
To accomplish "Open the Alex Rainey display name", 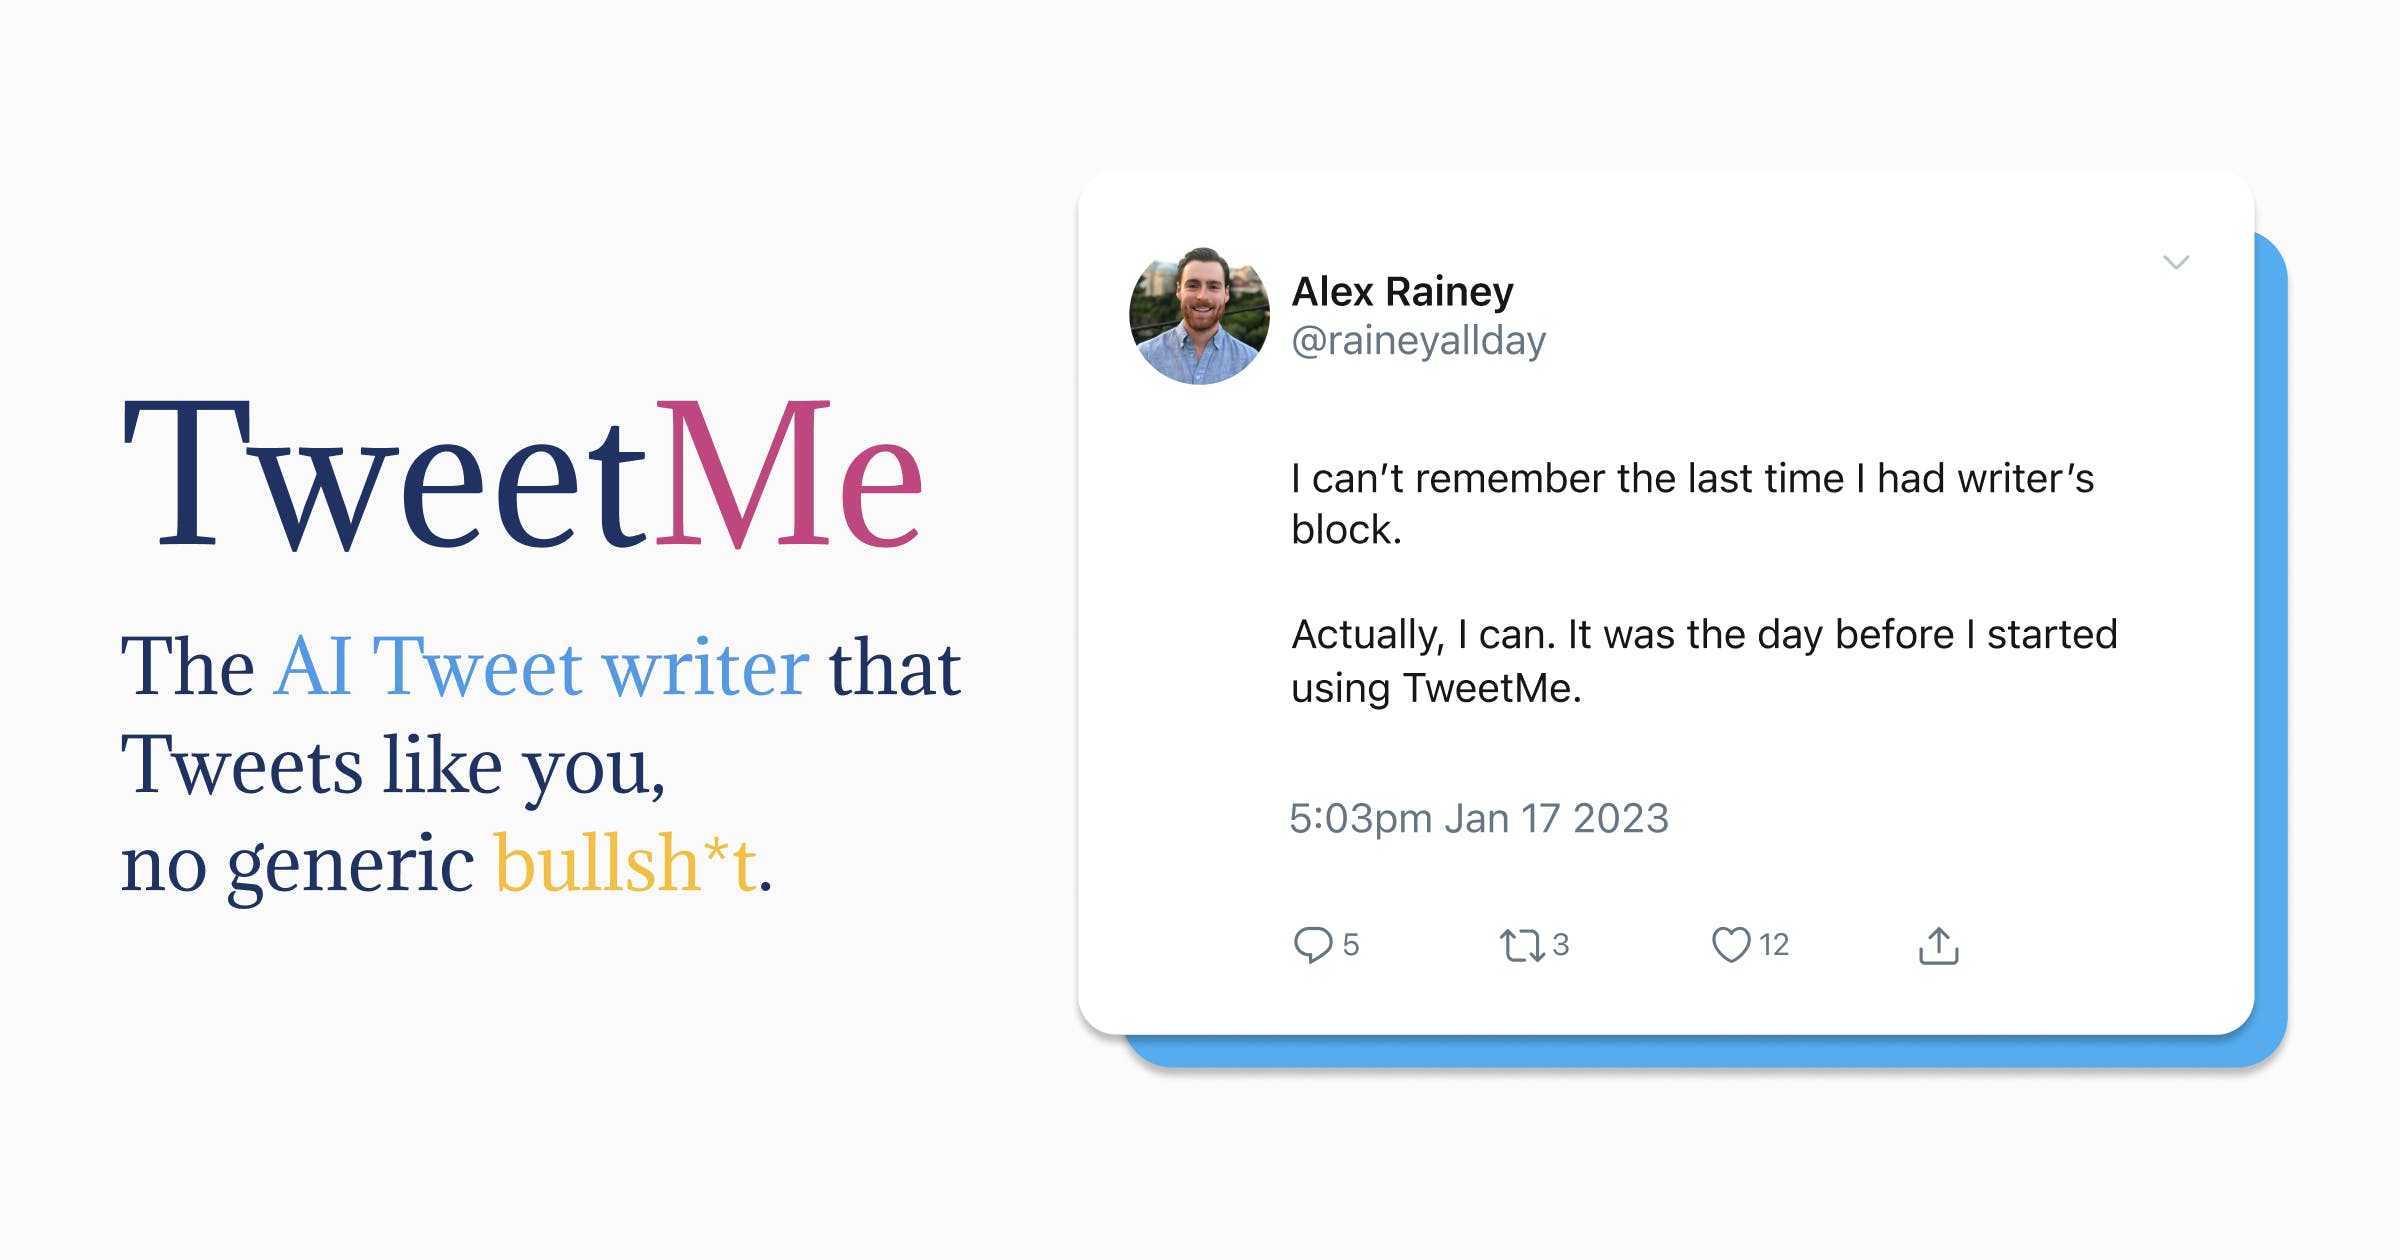I will 1402,292.
